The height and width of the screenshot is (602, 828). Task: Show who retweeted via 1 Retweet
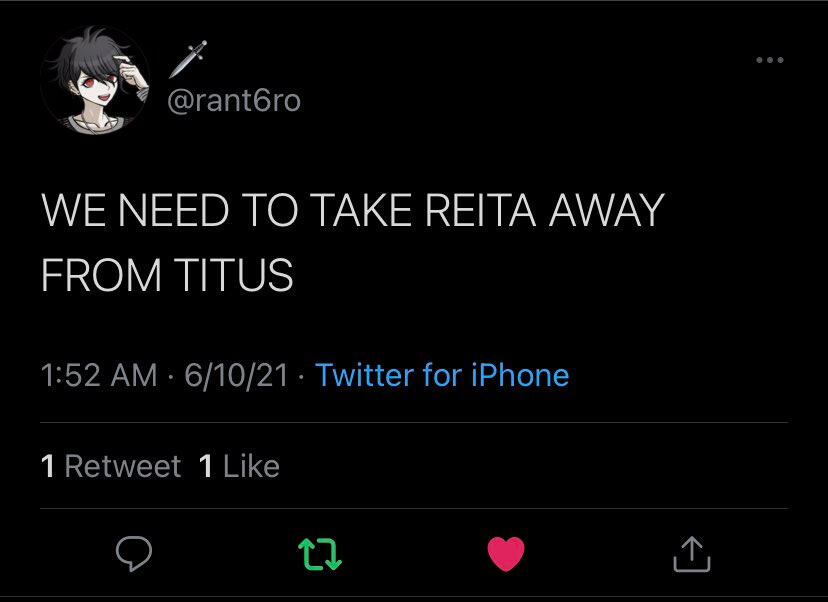pyautogui.click(x=111, y=466)
